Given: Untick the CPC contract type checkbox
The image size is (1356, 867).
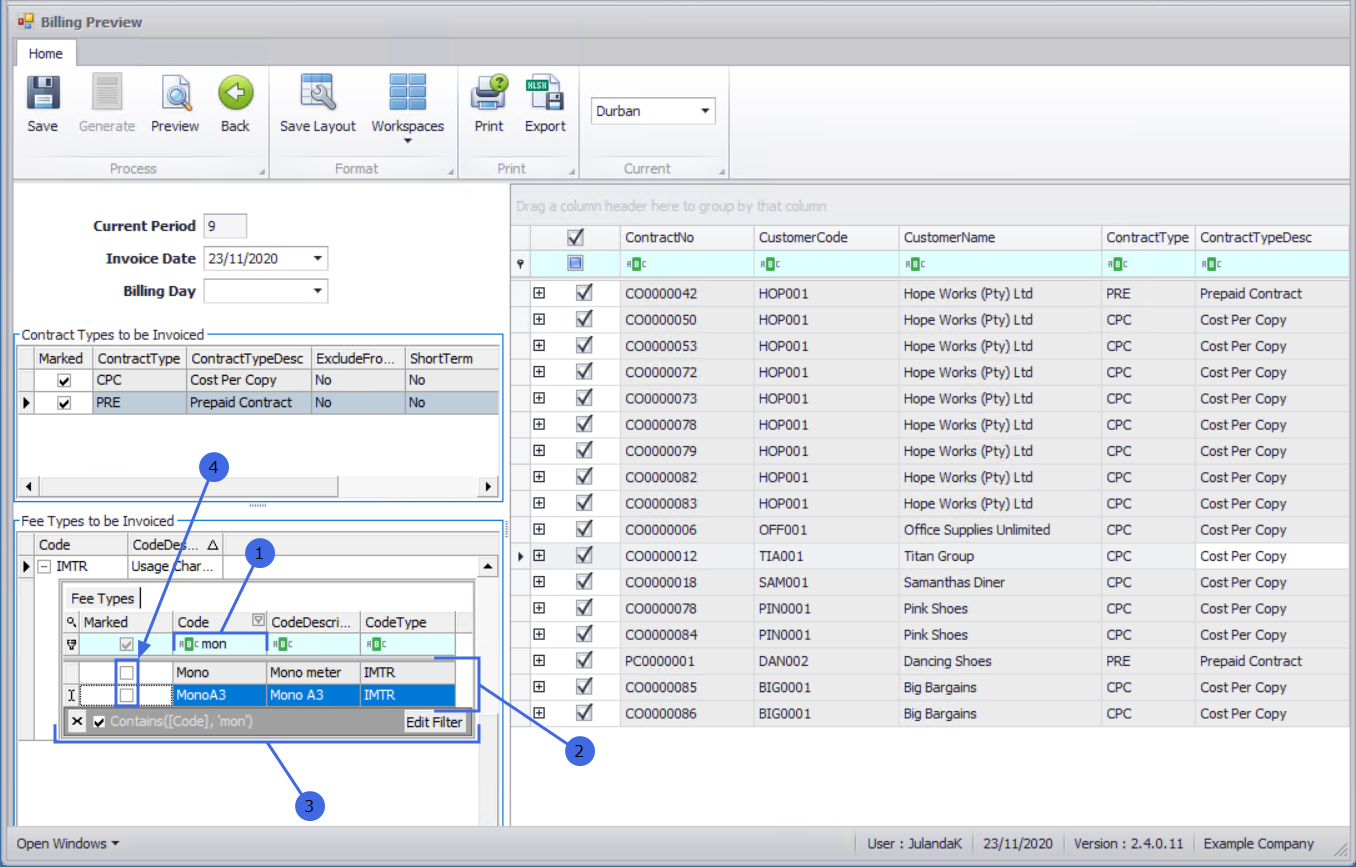Looking at the screenshot, I should pyautogui.click(x=64, y=381).
